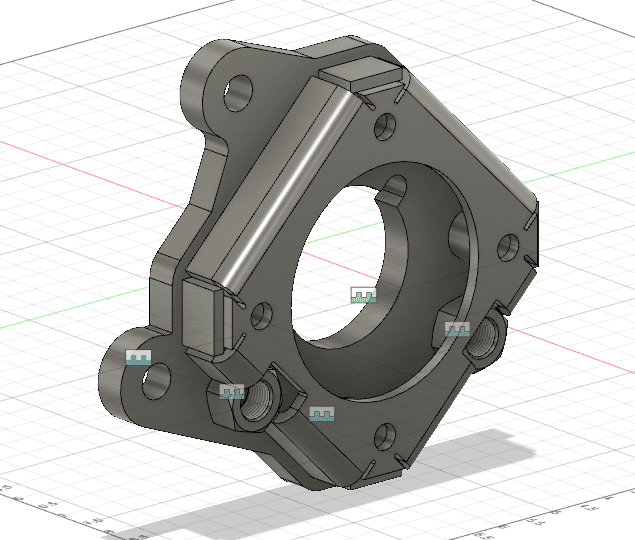Select the small hole at the plate's right corner
Screen dimensions: 635x540
507,246
